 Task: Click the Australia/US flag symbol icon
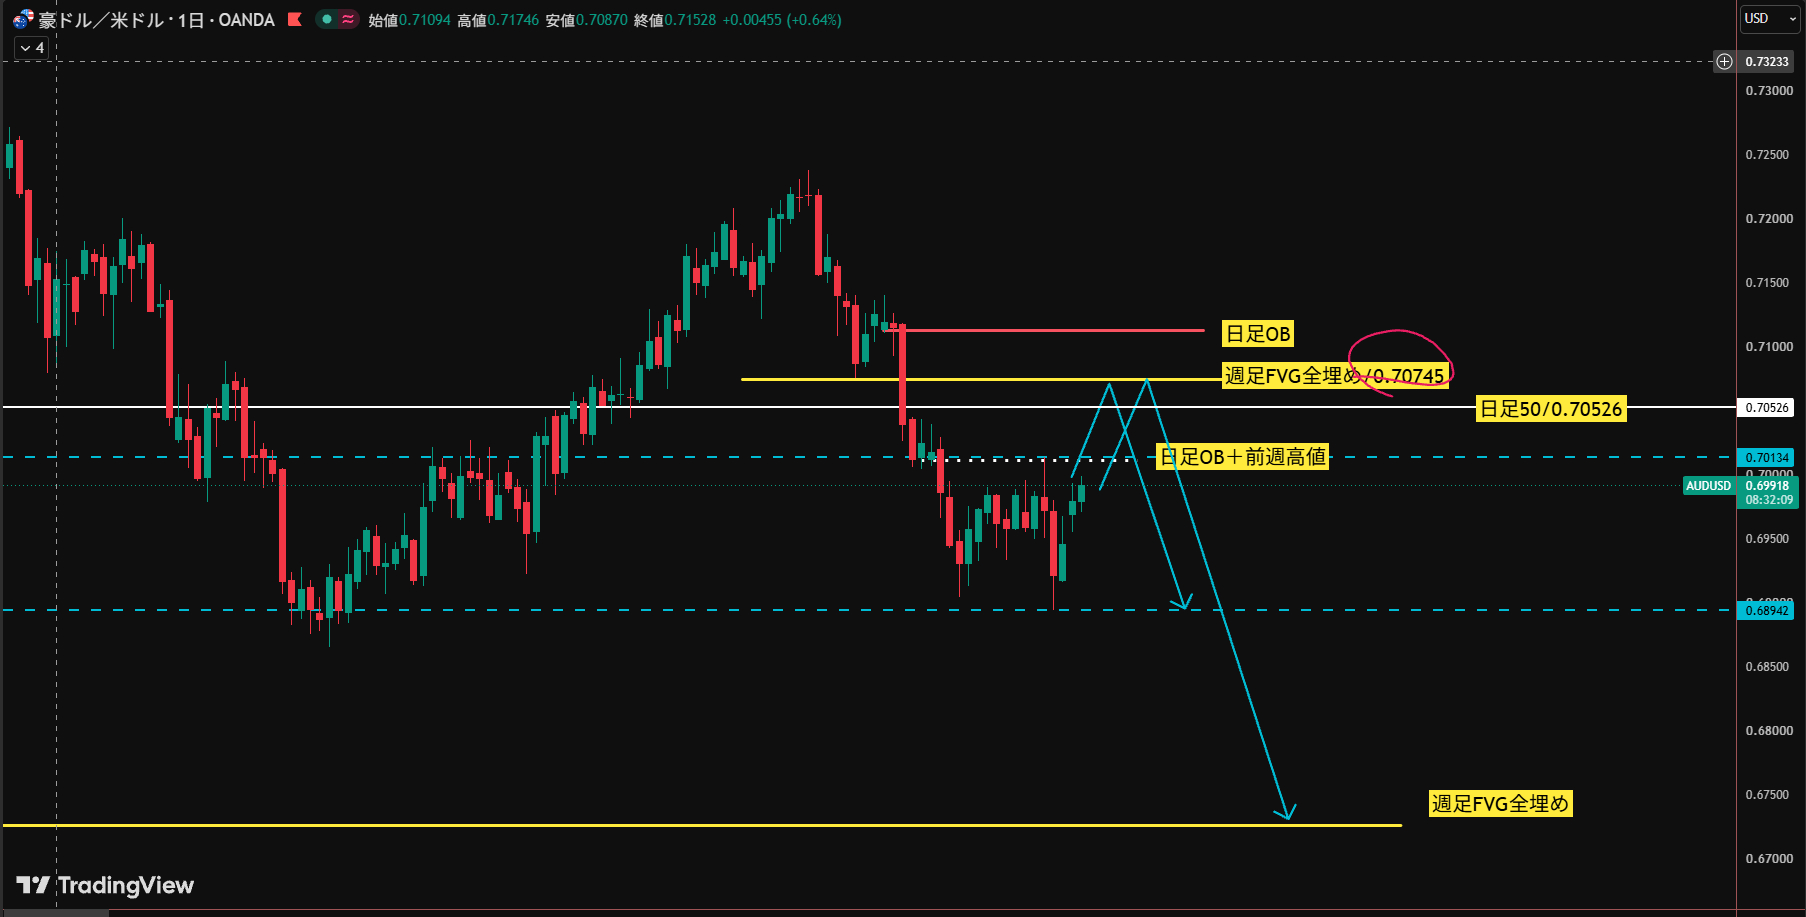click(x=23, y=19)
